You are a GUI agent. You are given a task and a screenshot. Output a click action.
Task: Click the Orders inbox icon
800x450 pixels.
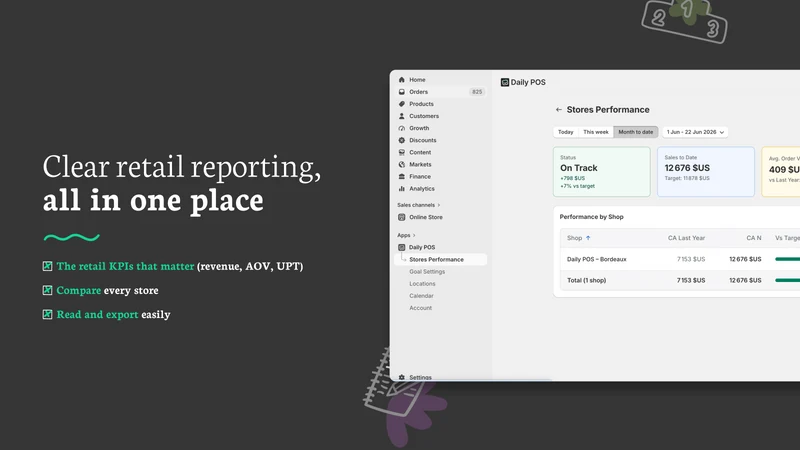coord(402,92)
